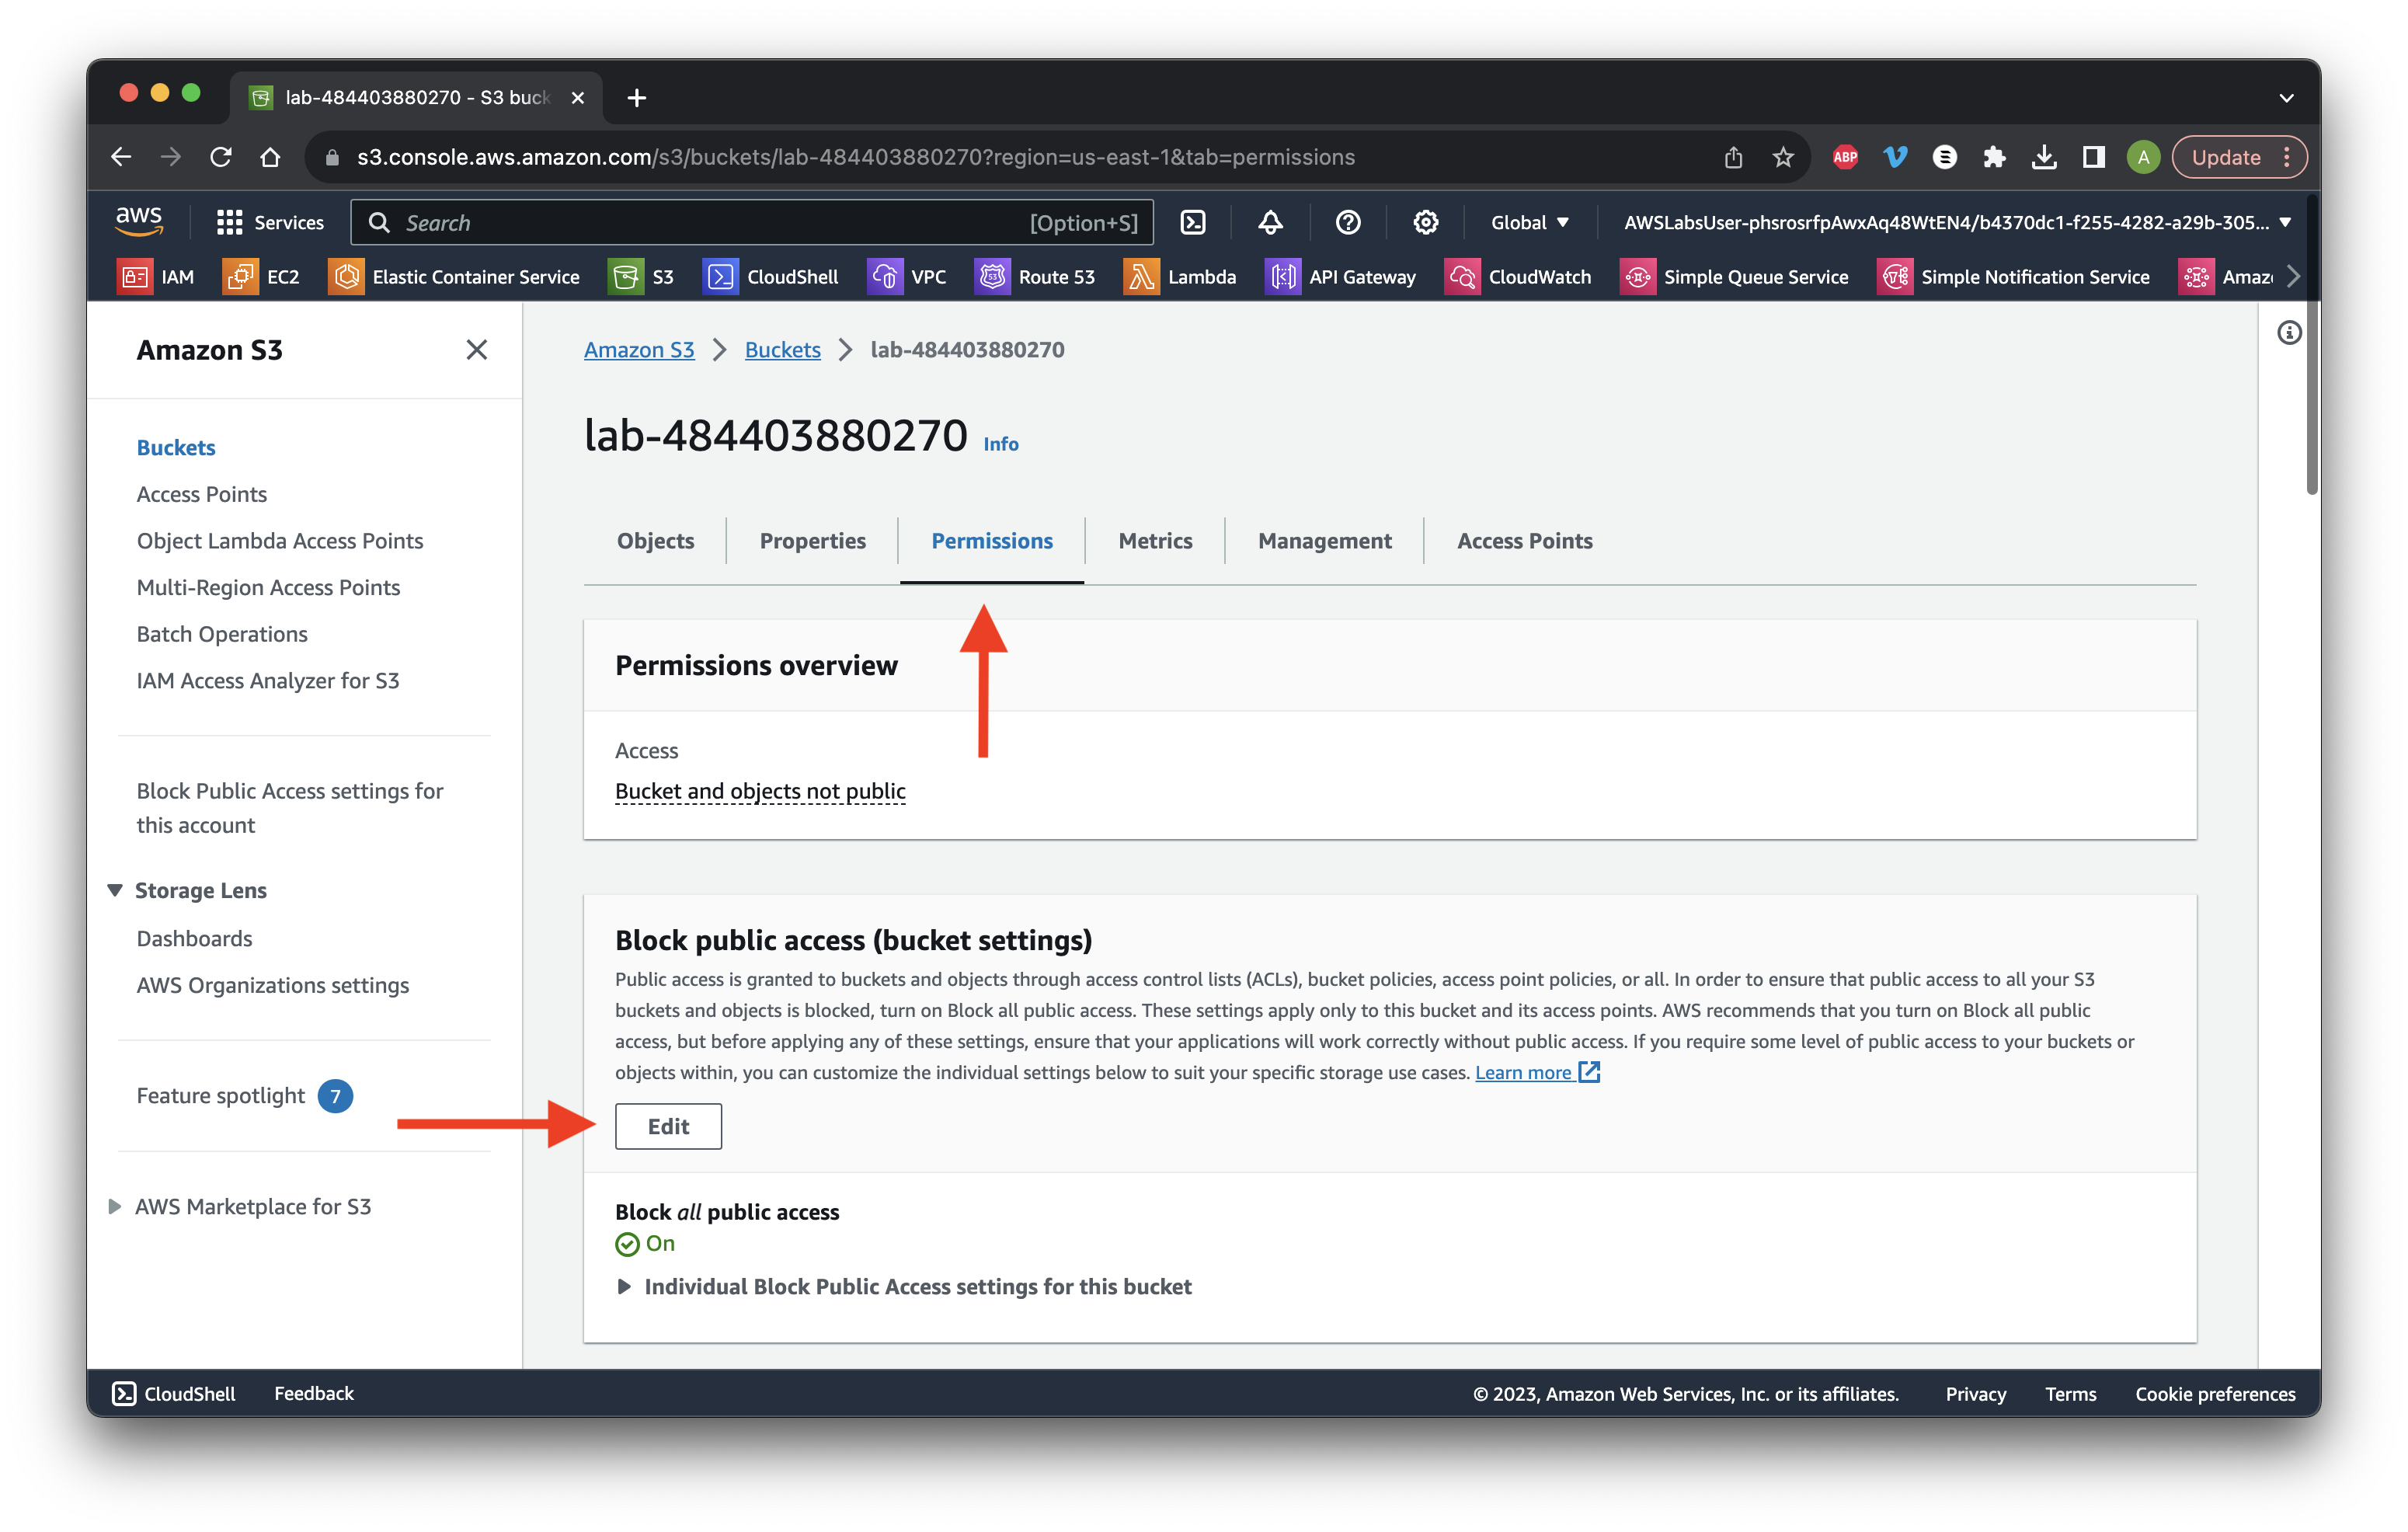Open the S3 shortcut in the favorites bar
The height and width of the screenshot is (1532, 2408).
641,277
